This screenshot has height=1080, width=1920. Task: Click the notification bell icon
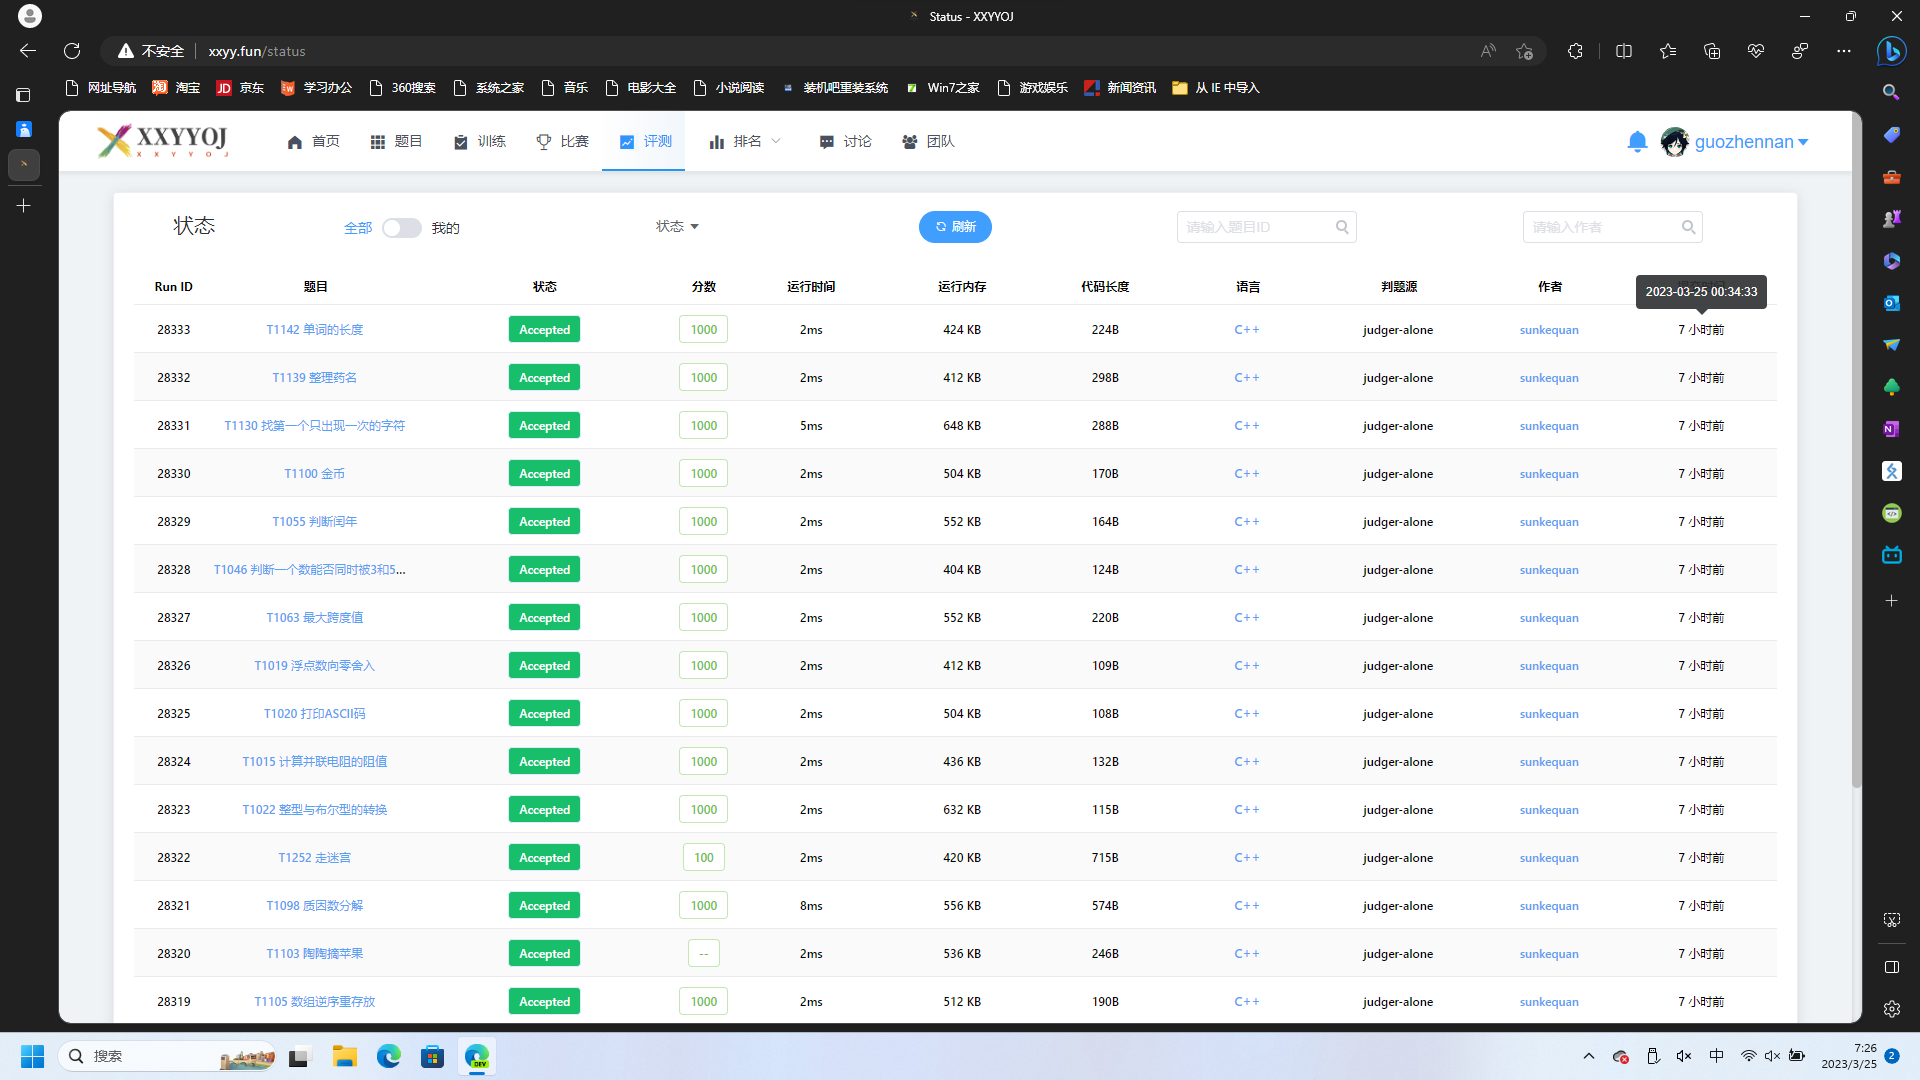click(1636, 142)
